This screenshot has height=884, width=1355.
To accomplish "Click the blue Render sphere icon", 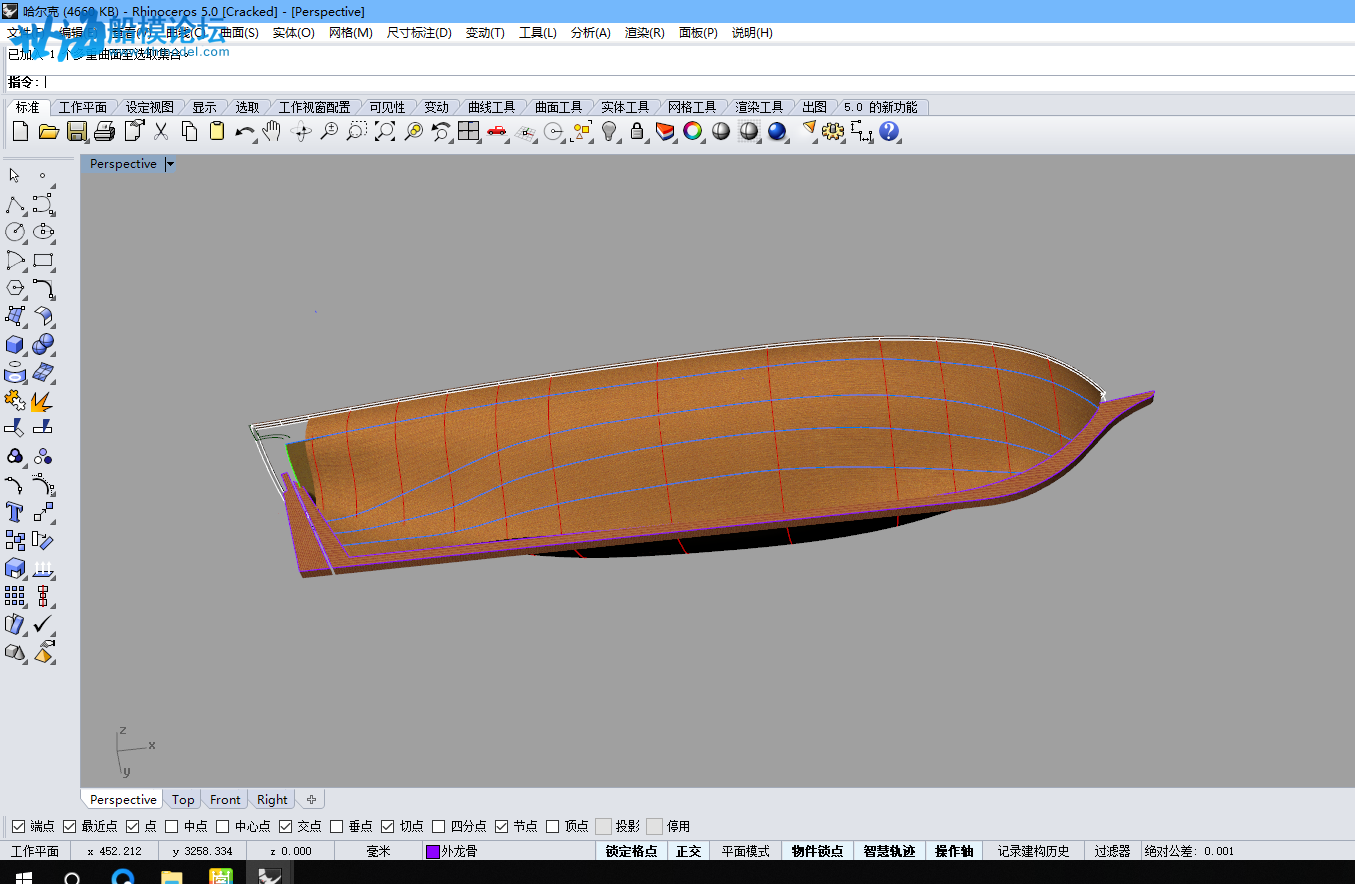I will point(778,131).
